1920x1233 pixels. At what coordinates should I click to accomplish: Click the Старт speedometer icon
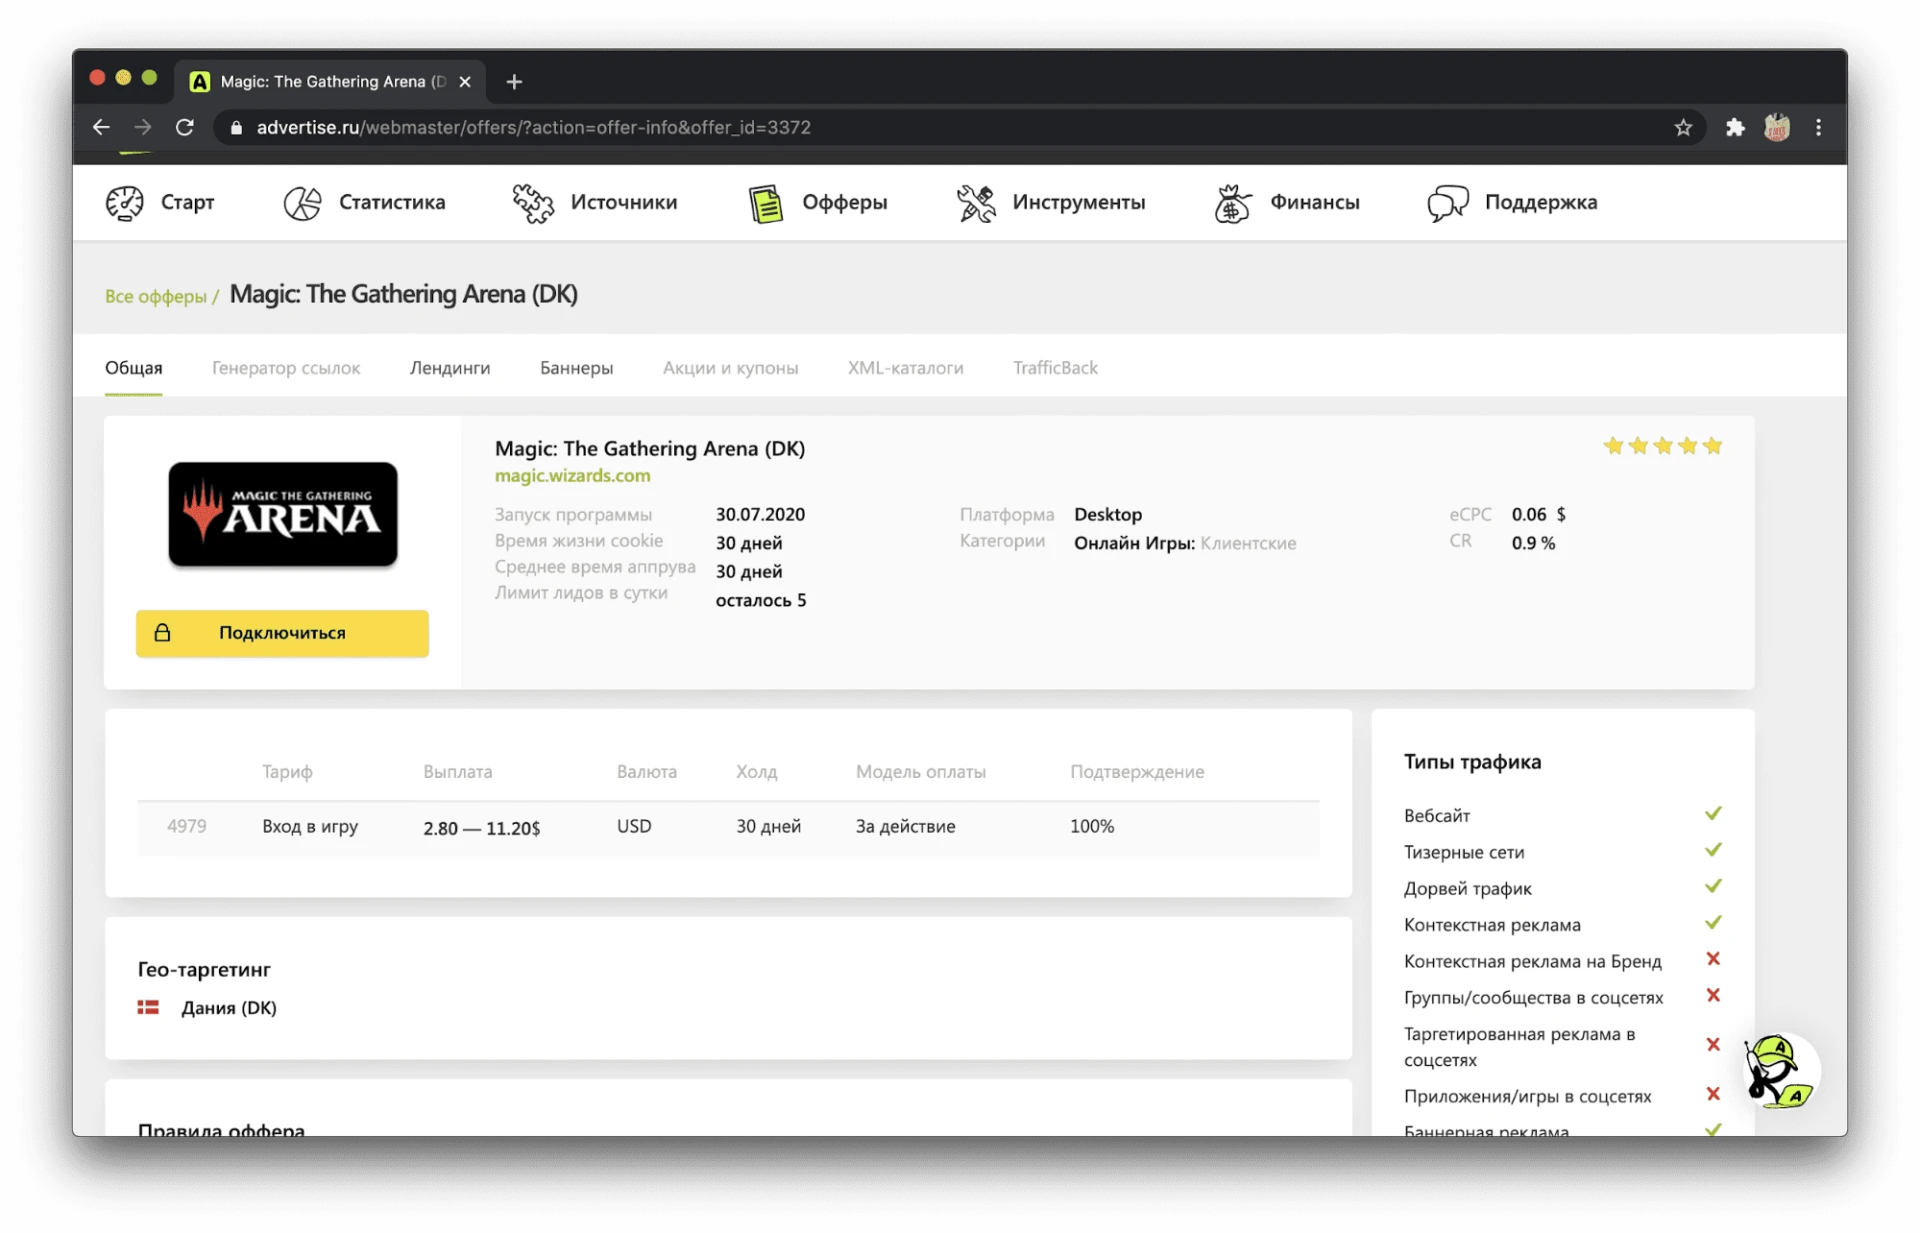(125, 203)
